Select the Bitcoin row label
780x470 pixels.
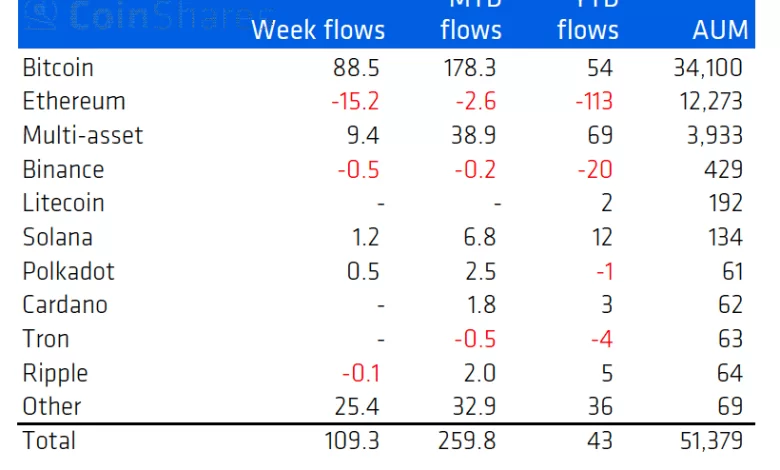[58, 68]
